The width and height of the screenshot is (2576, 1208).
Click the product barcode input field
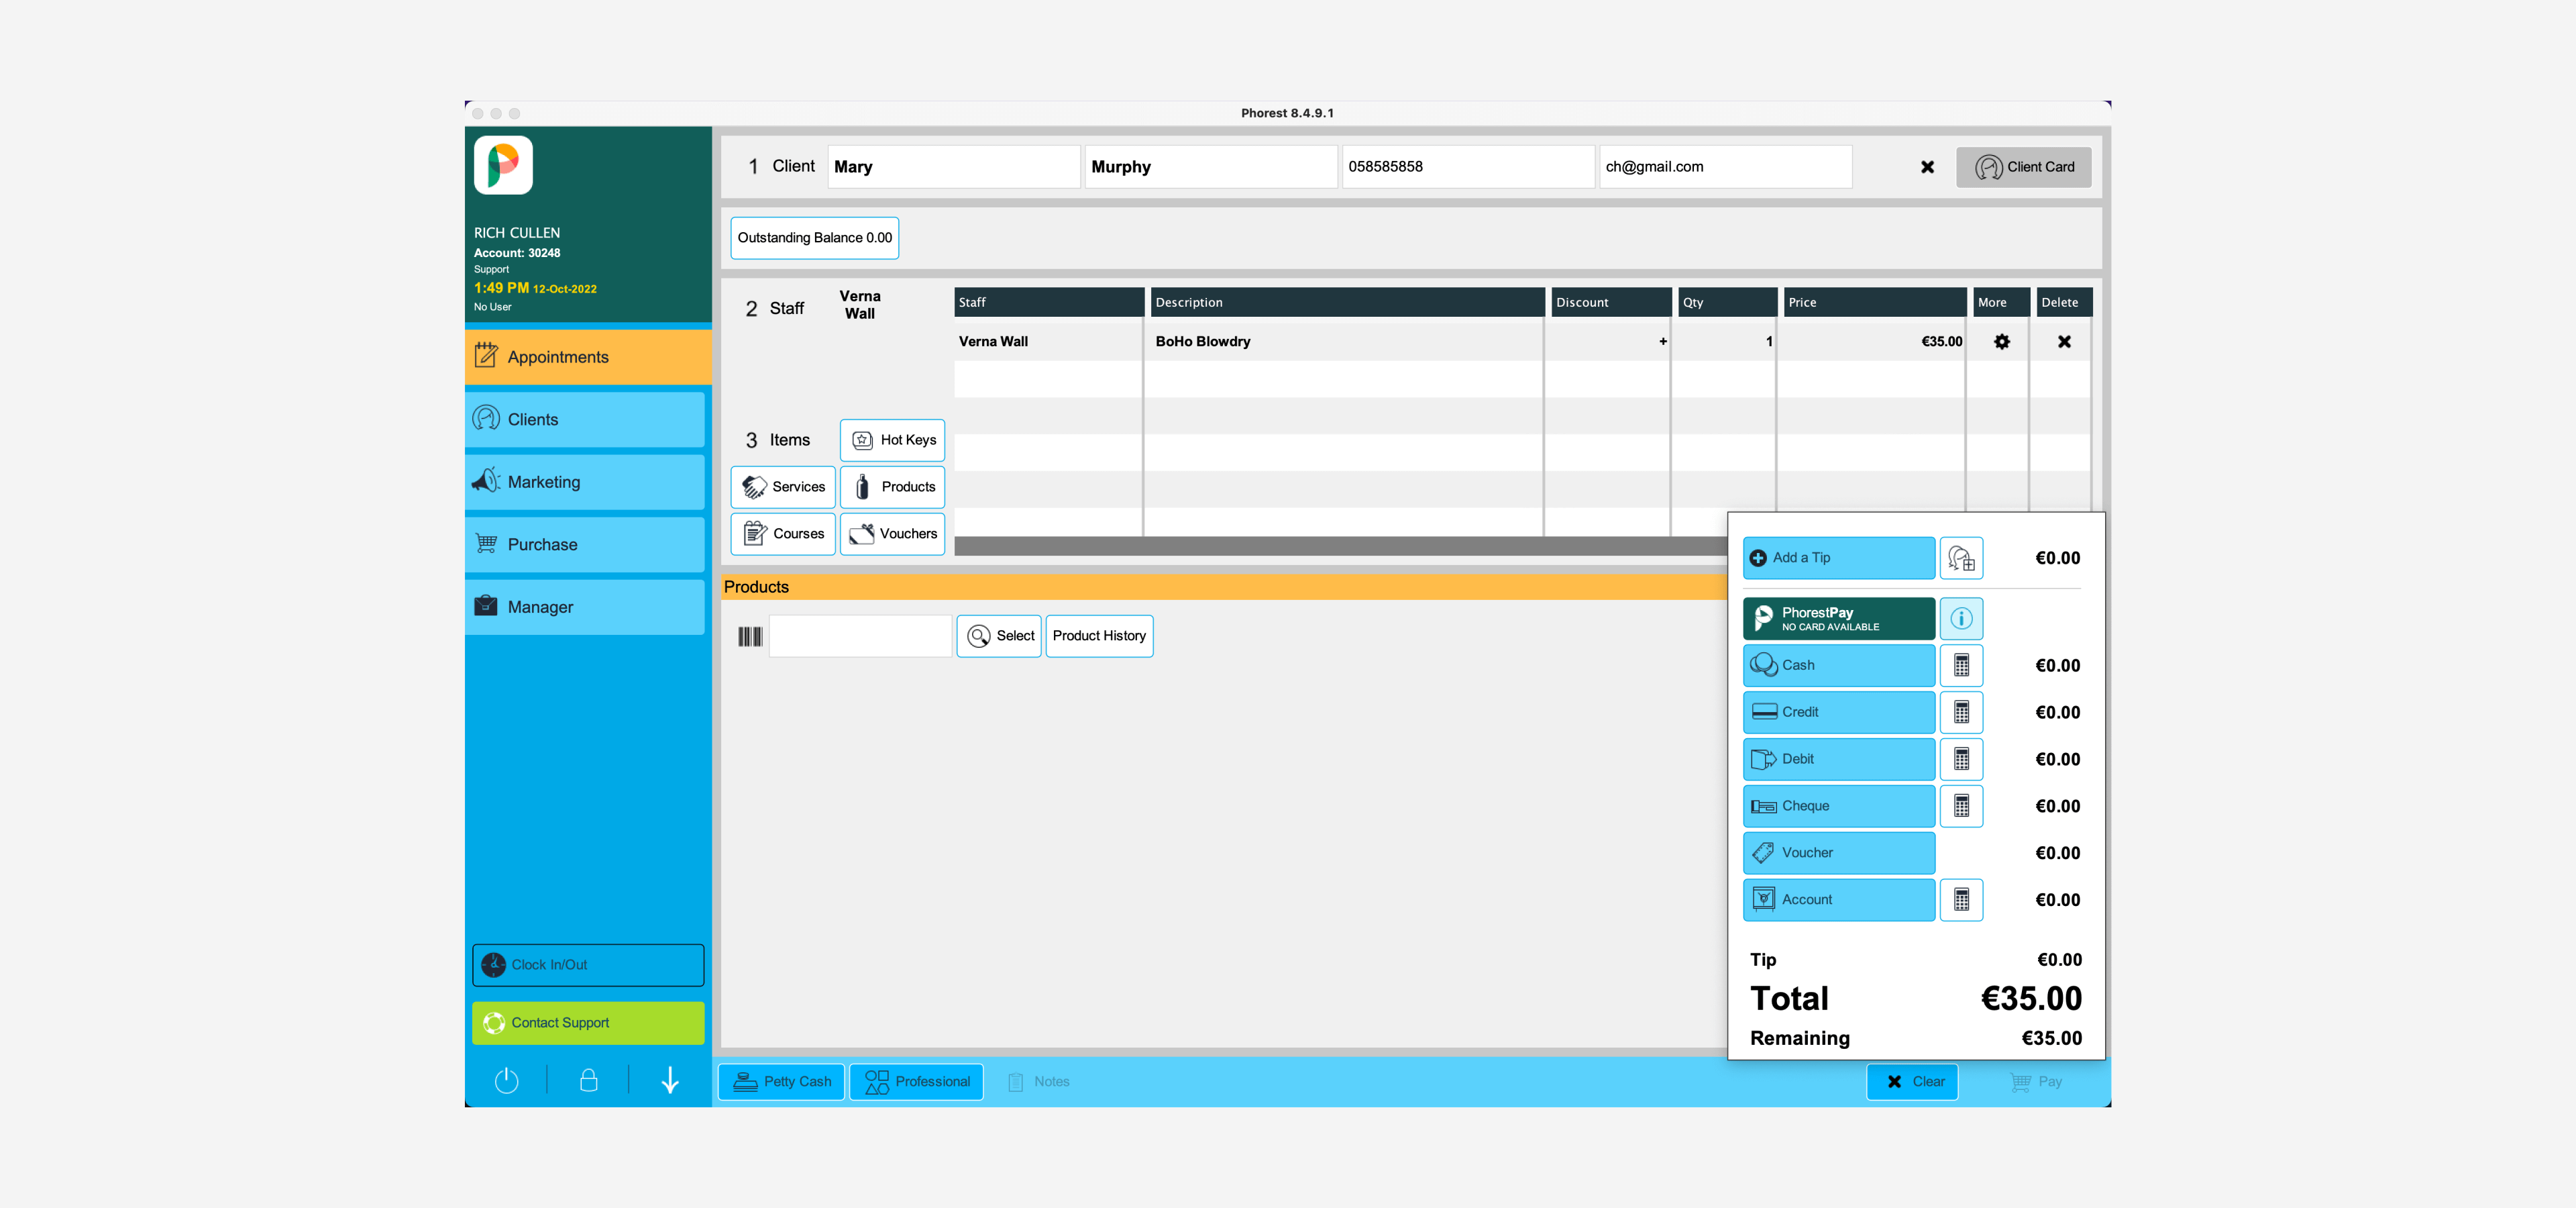tap(860, 636)
